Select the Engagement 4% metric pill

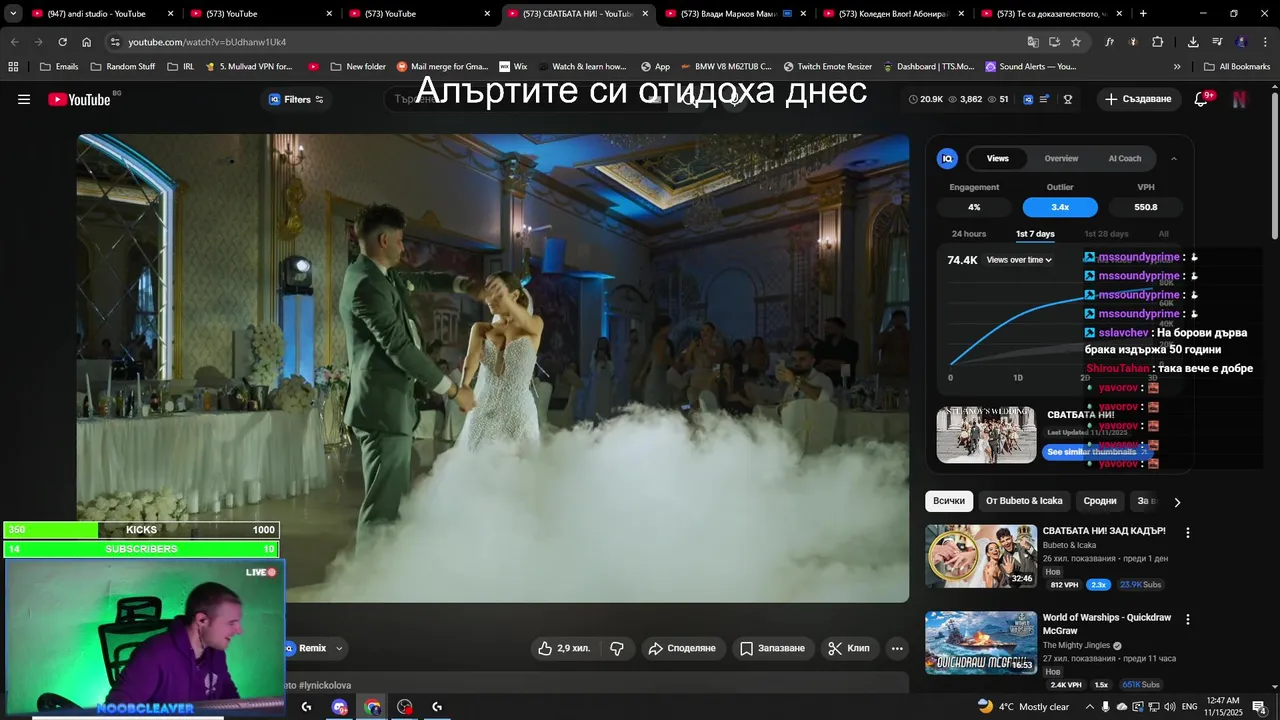(x=974, y=207)
